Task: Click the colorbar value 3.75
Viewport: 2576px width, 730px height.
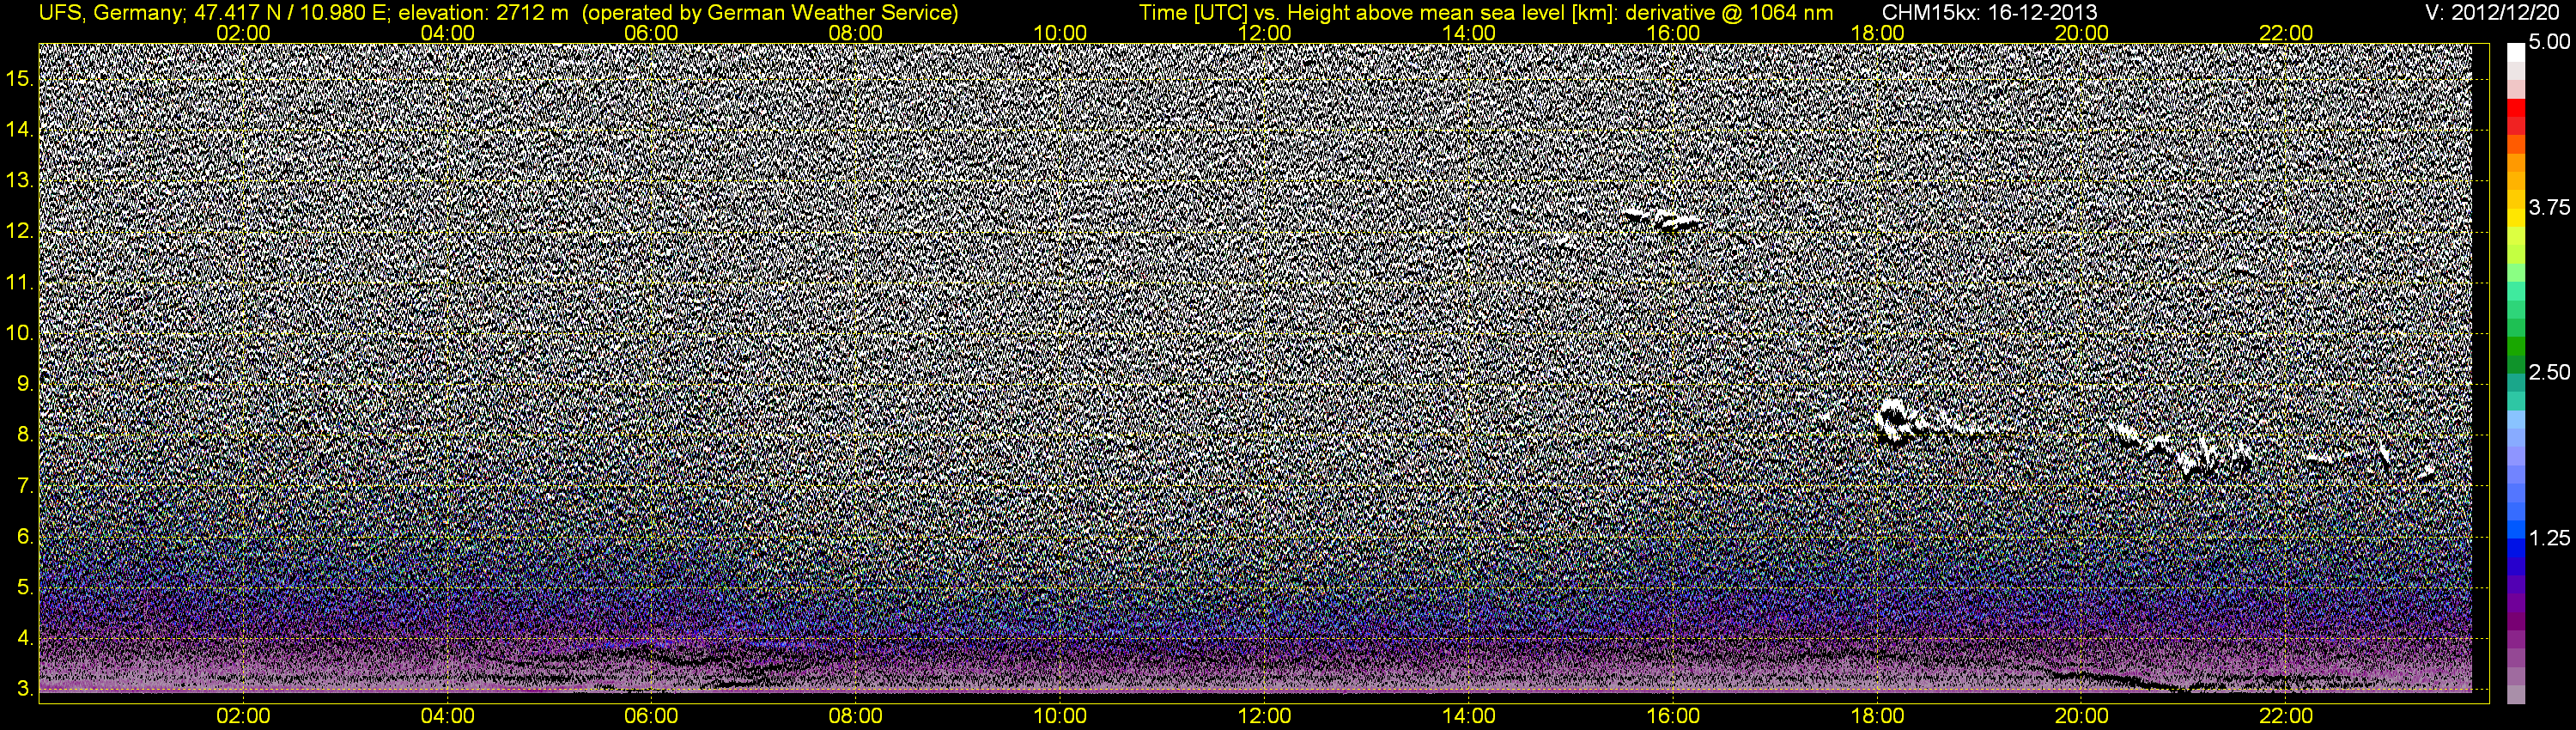Action: (x=2548, y=208)
